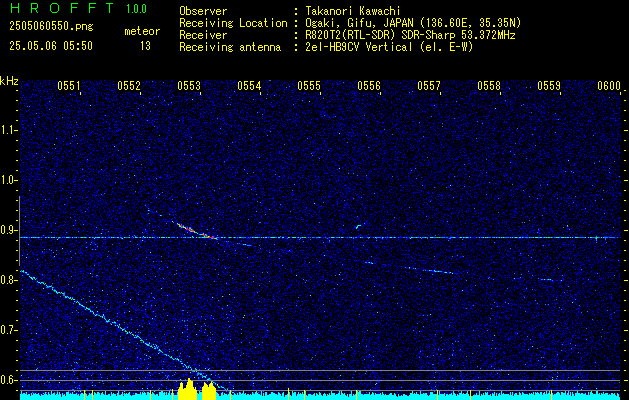Viewport: 629px width, 400px height.
Task: Click the right yellow signal-level peak
Action: 209,390
